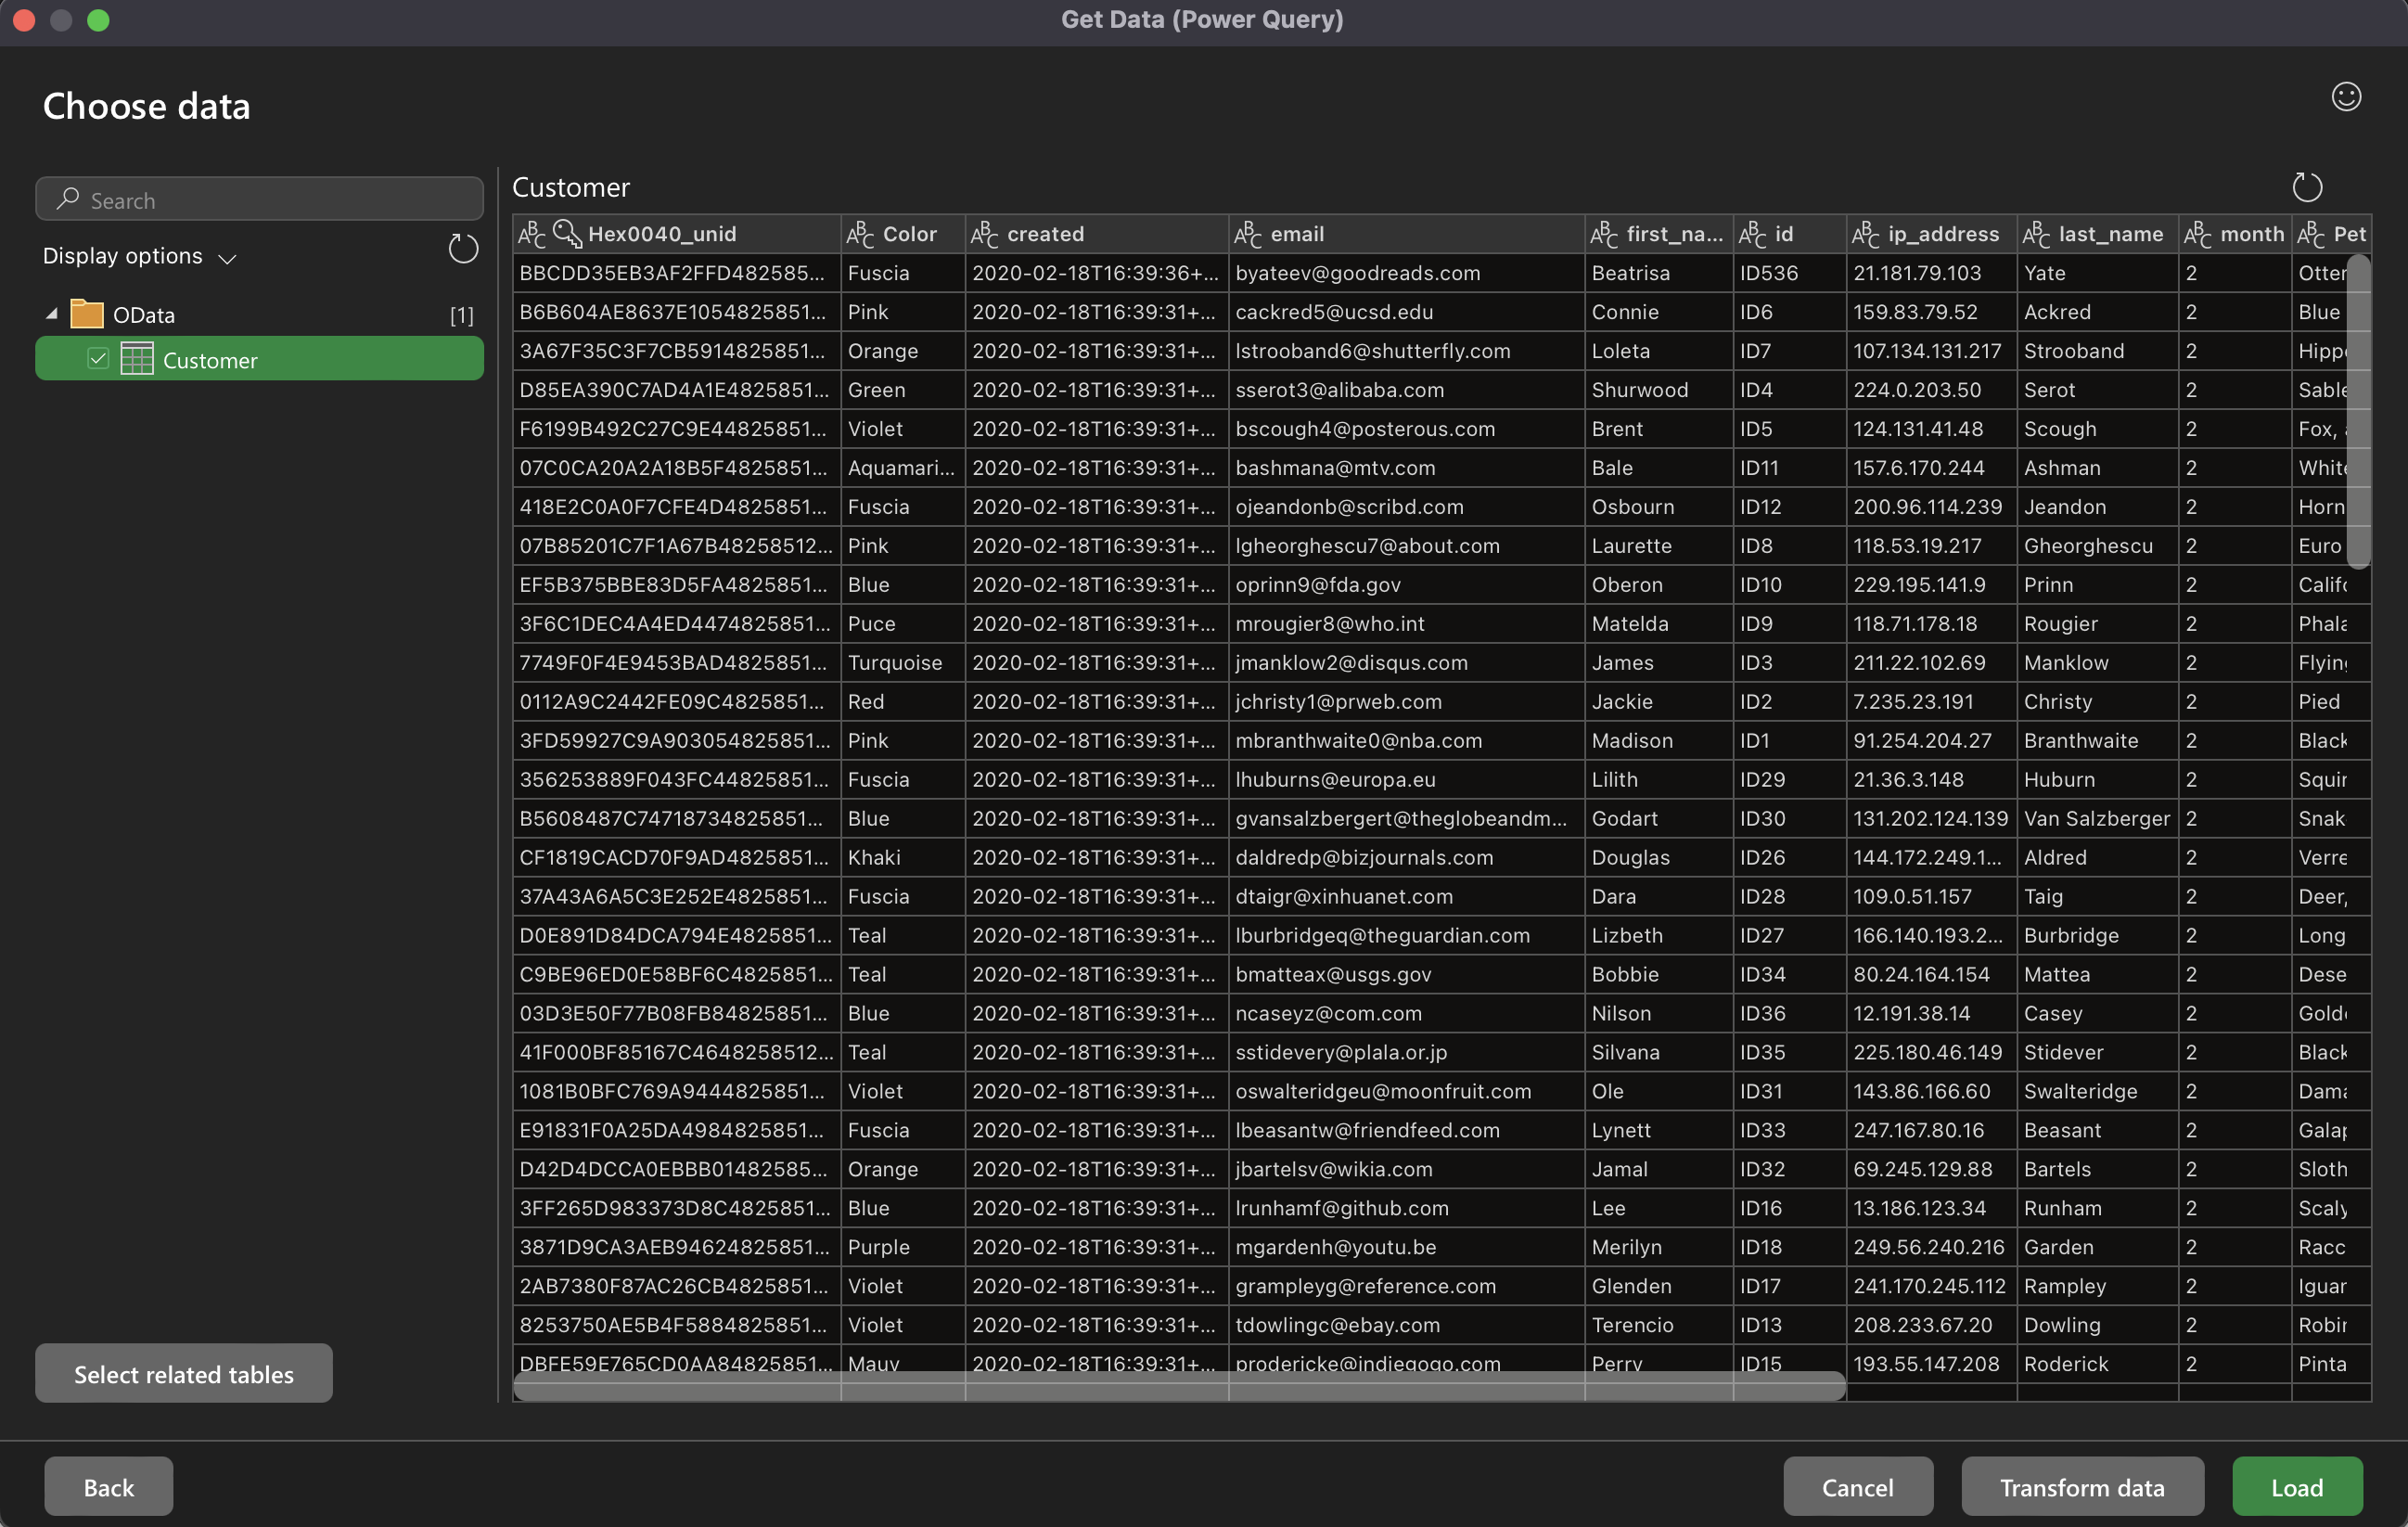The width and height of the screenshot is (2408, 1527).
Task: Refresh the Customer preview table
Action: pyautogui.click(x=2307, y=186)
